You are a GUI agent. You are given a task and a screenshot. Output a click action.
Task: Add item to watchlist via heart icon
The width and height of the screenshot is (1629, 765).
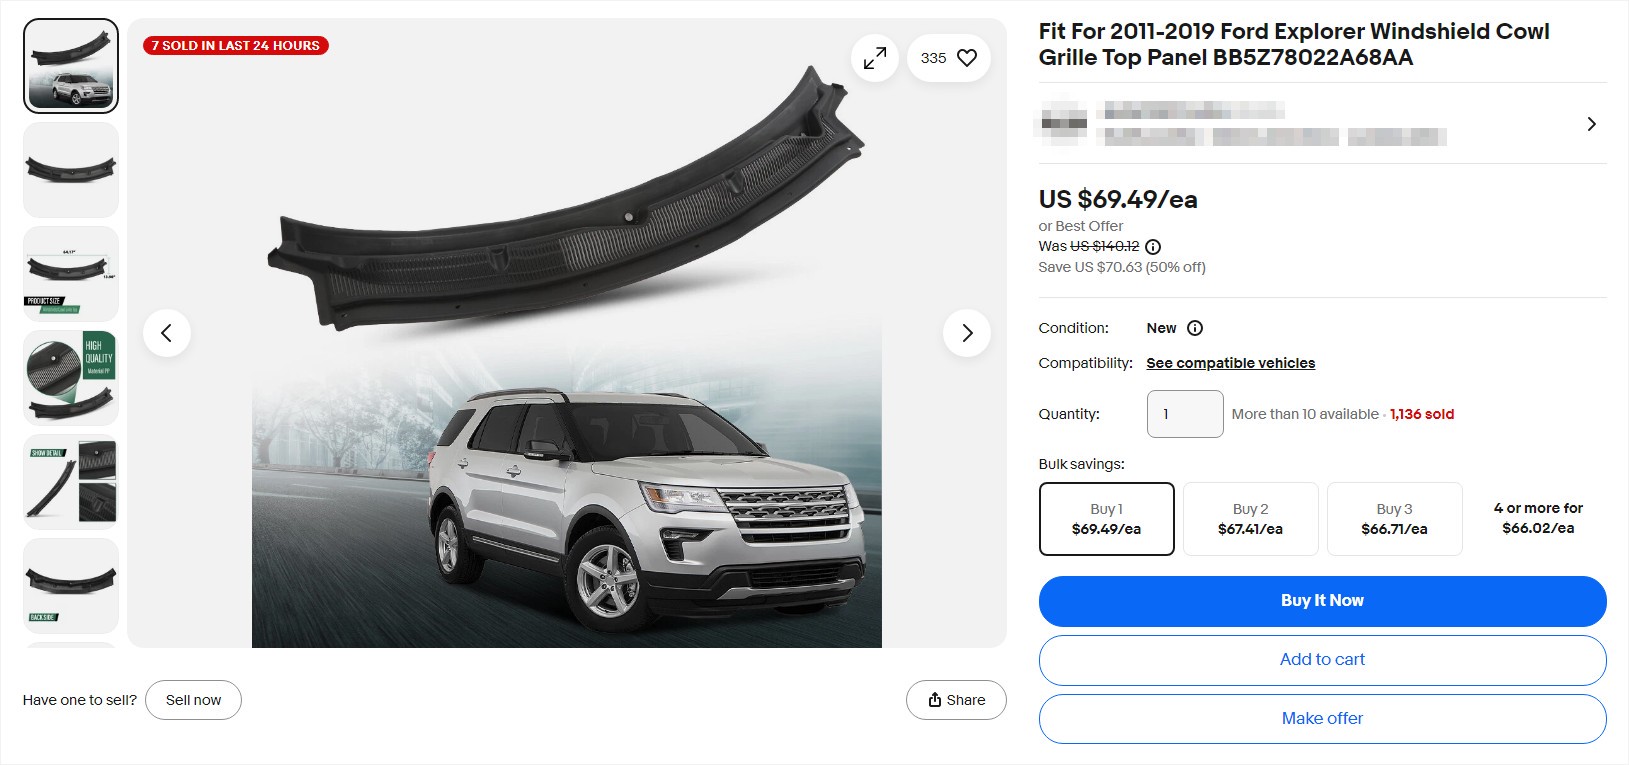(x=965, y=58)
